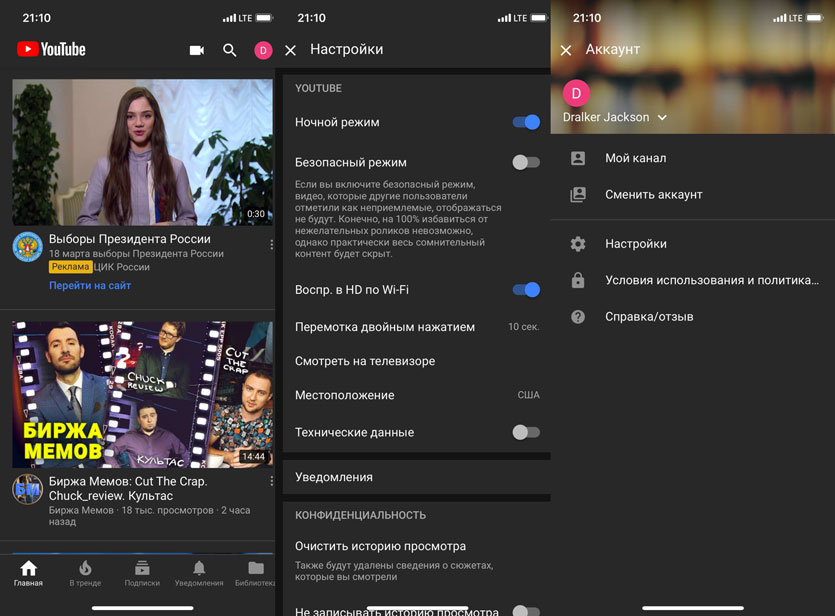Tap LTE signal indicator in Настройки status bar
Image resolution: width=835 pixels, height=616 pixels.
[512, 18]
